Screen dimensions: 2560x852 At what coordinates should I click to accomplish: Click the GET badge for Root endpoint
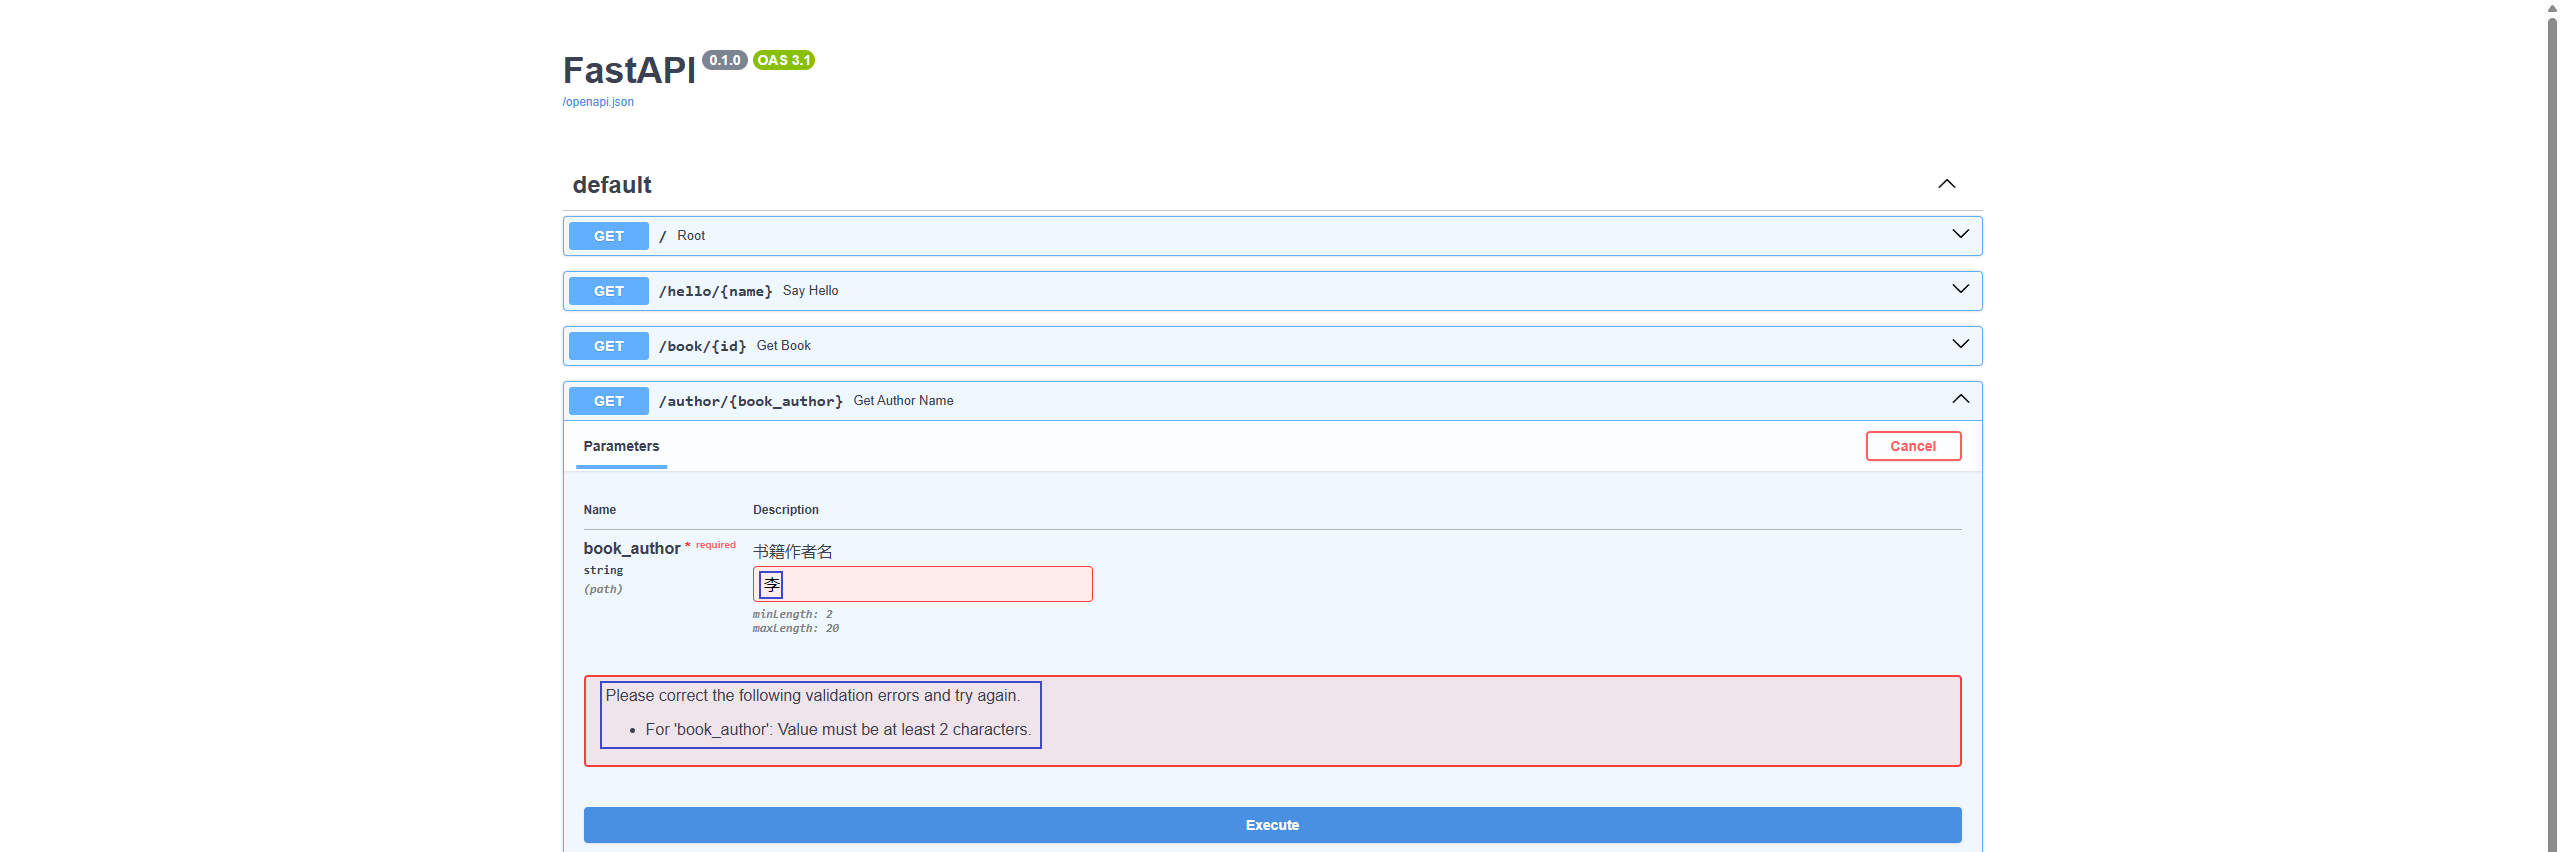click(609, 236)
